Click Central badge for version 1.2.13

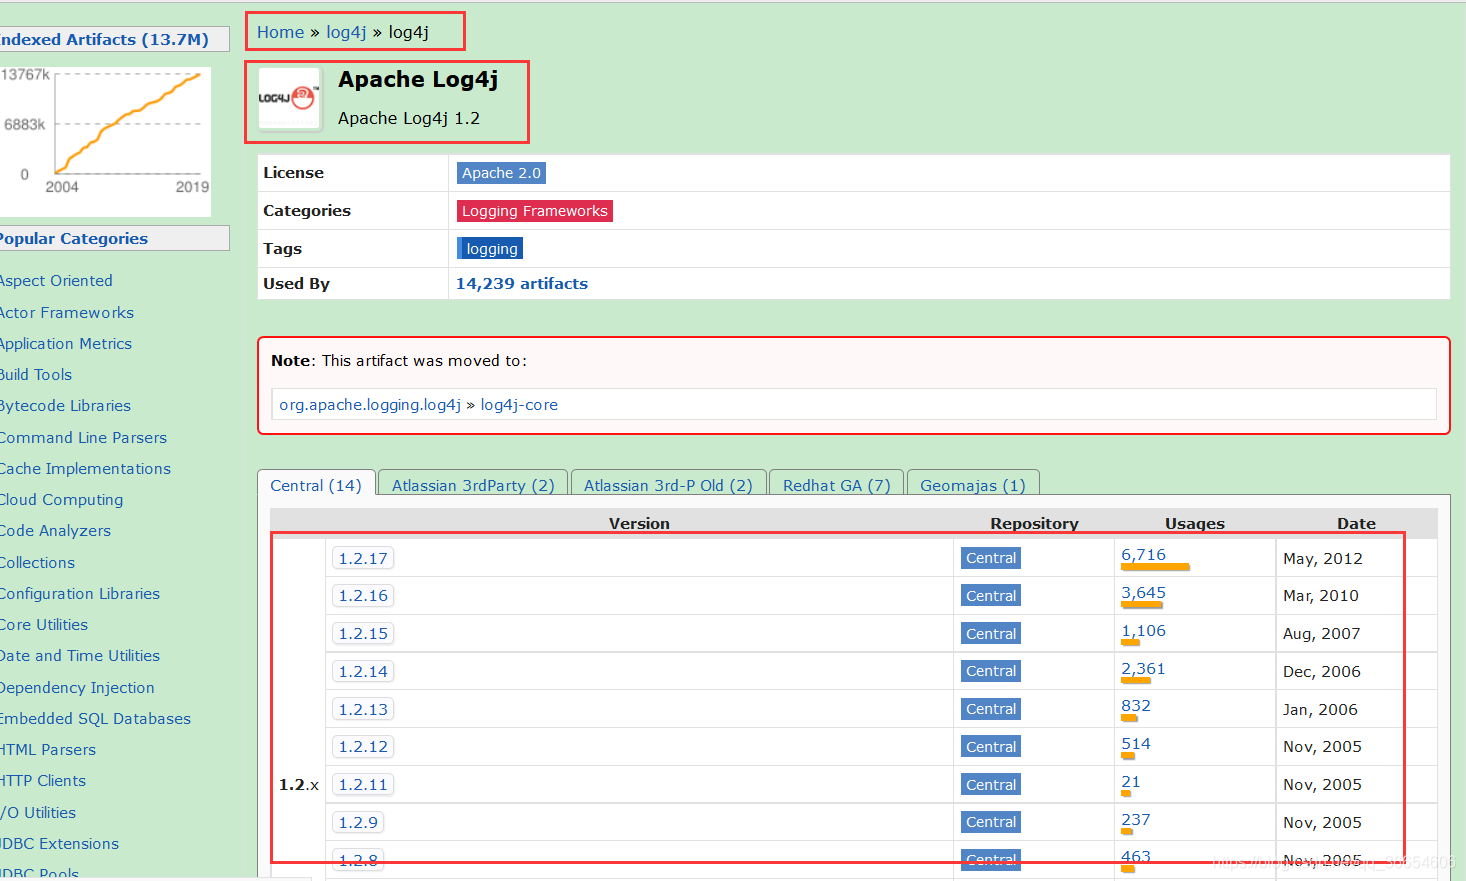point(990,709)
